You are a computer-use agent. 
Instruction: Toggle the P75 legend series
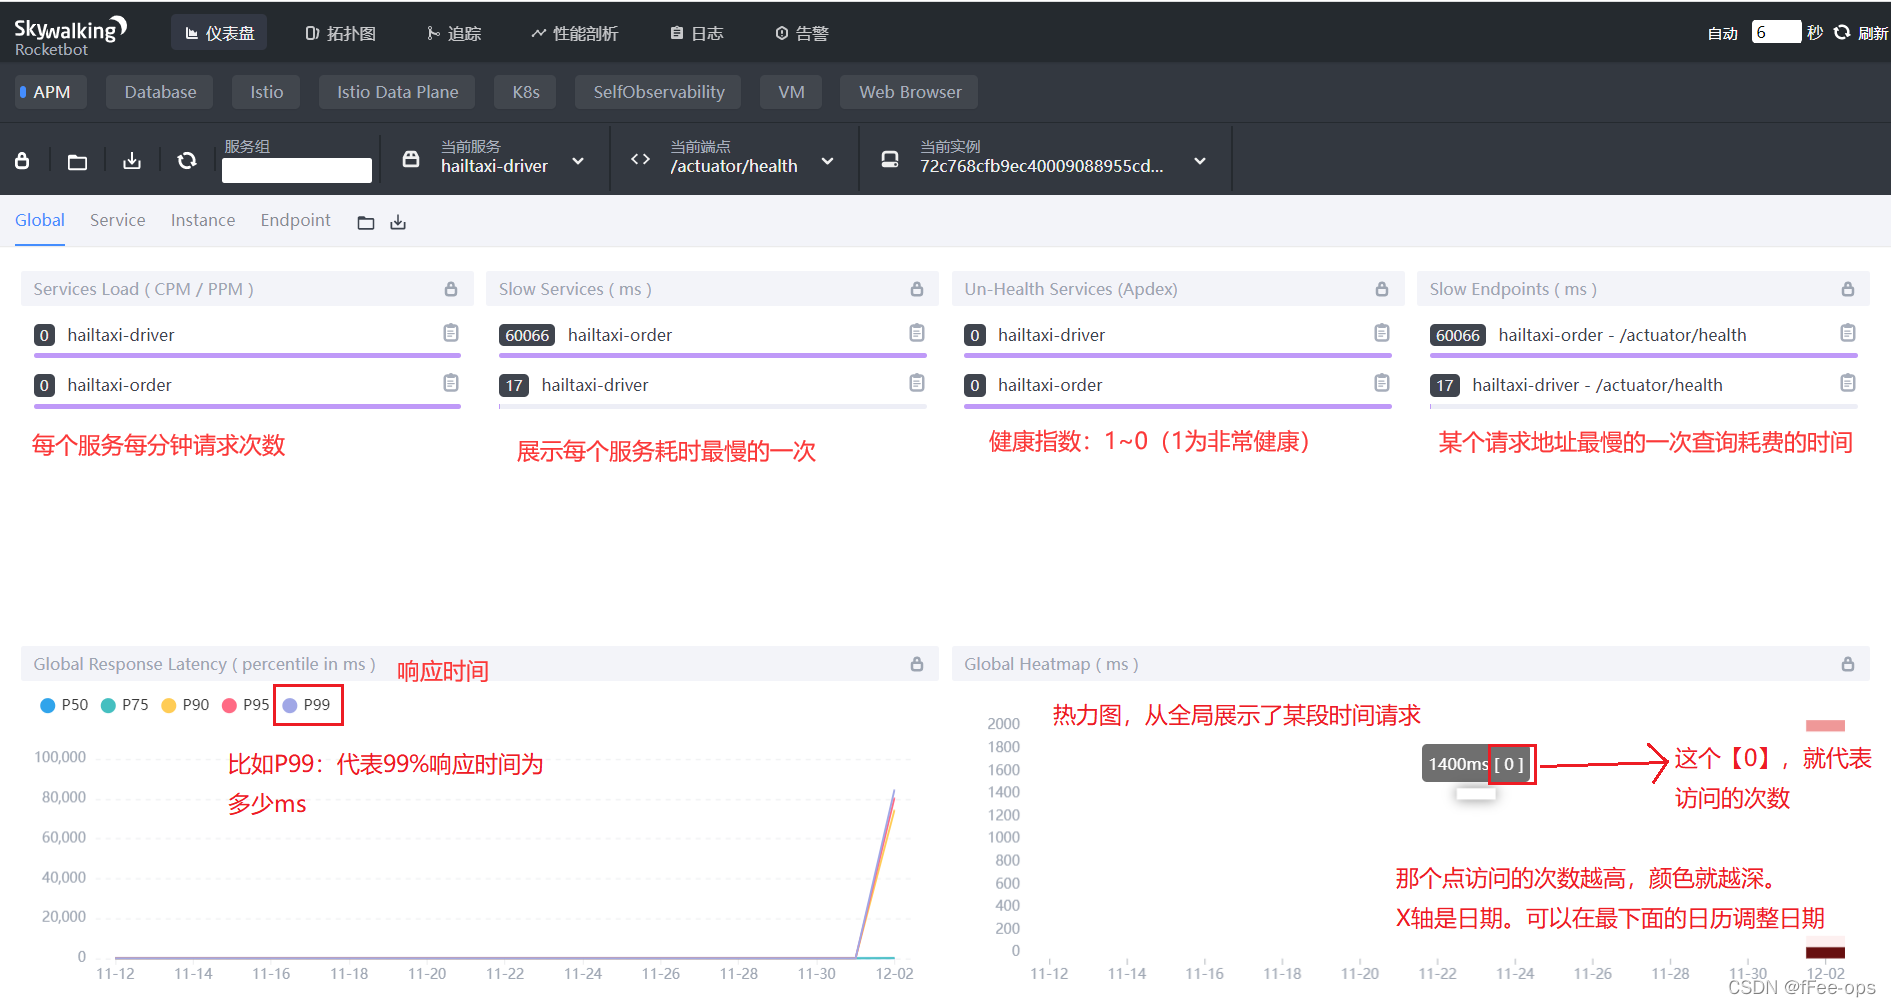pos(125,705)
